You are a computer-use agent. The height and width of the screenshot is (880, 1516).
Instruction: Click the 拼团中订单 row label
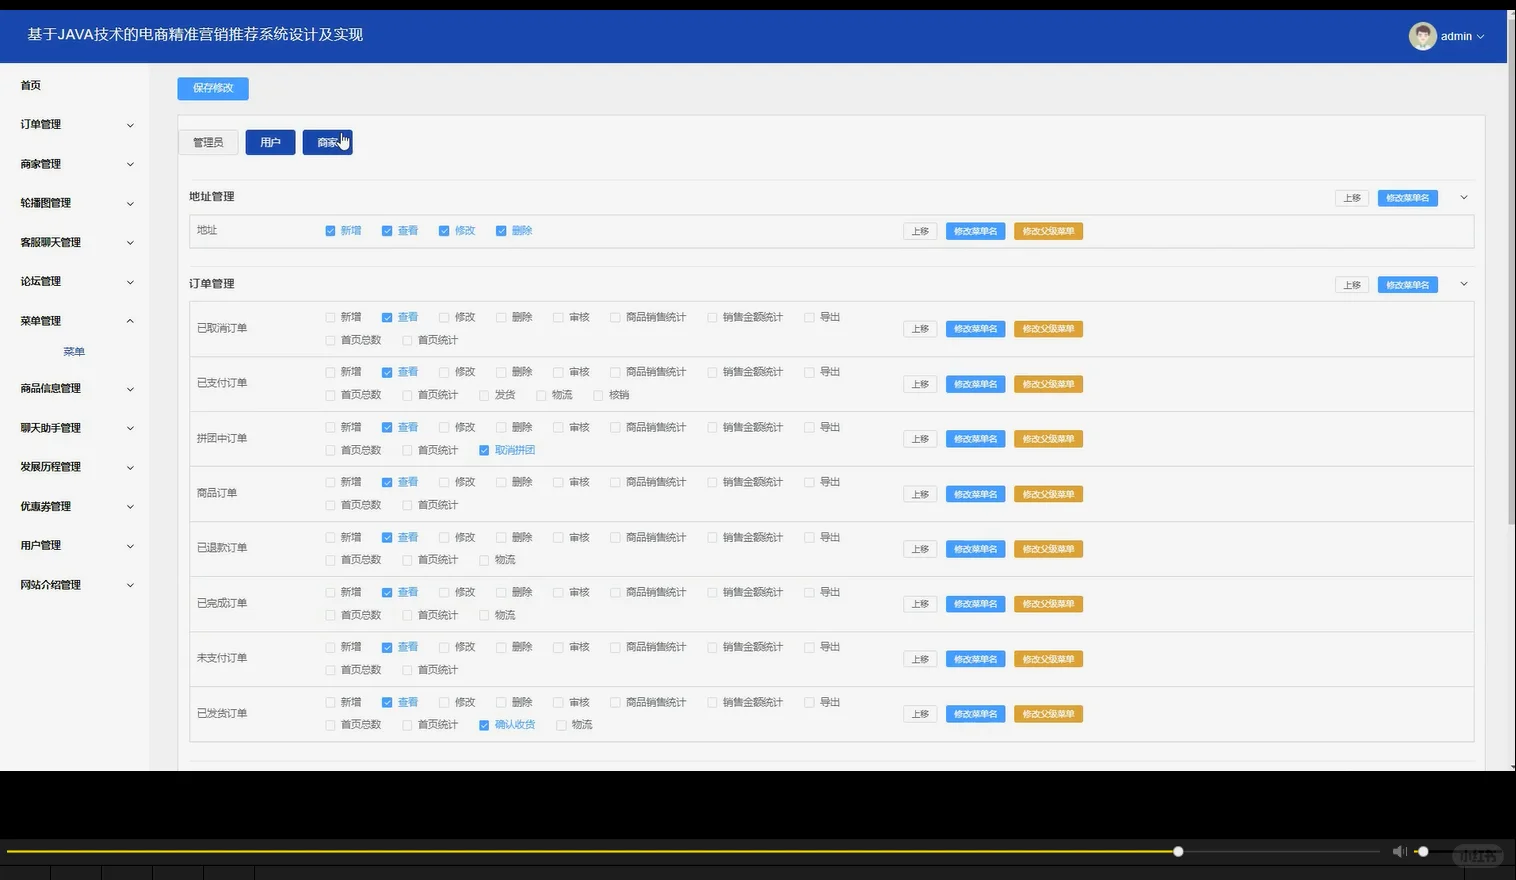tap(222, 439)
